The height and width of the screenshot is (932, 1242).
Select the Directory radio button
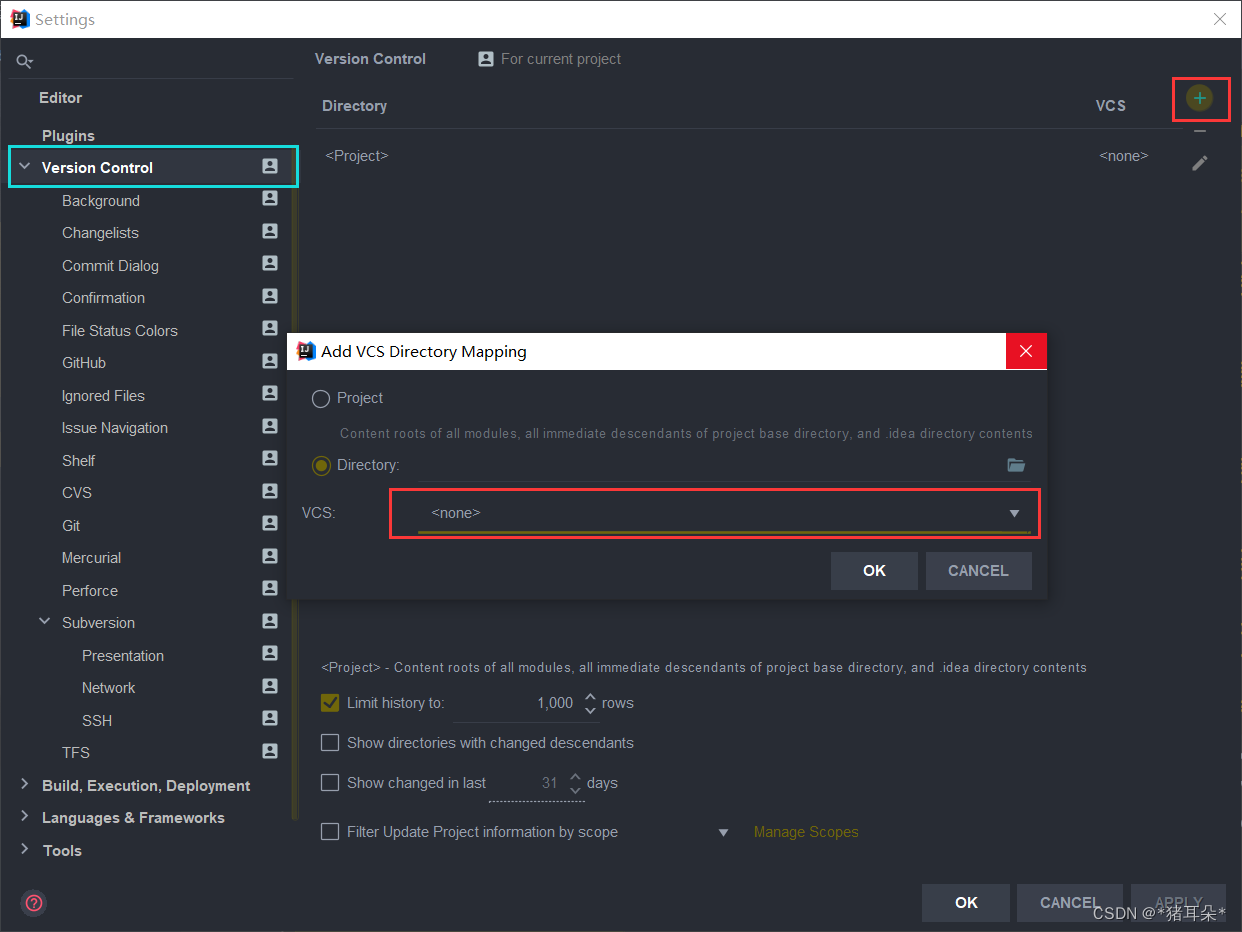click(321, 466)
